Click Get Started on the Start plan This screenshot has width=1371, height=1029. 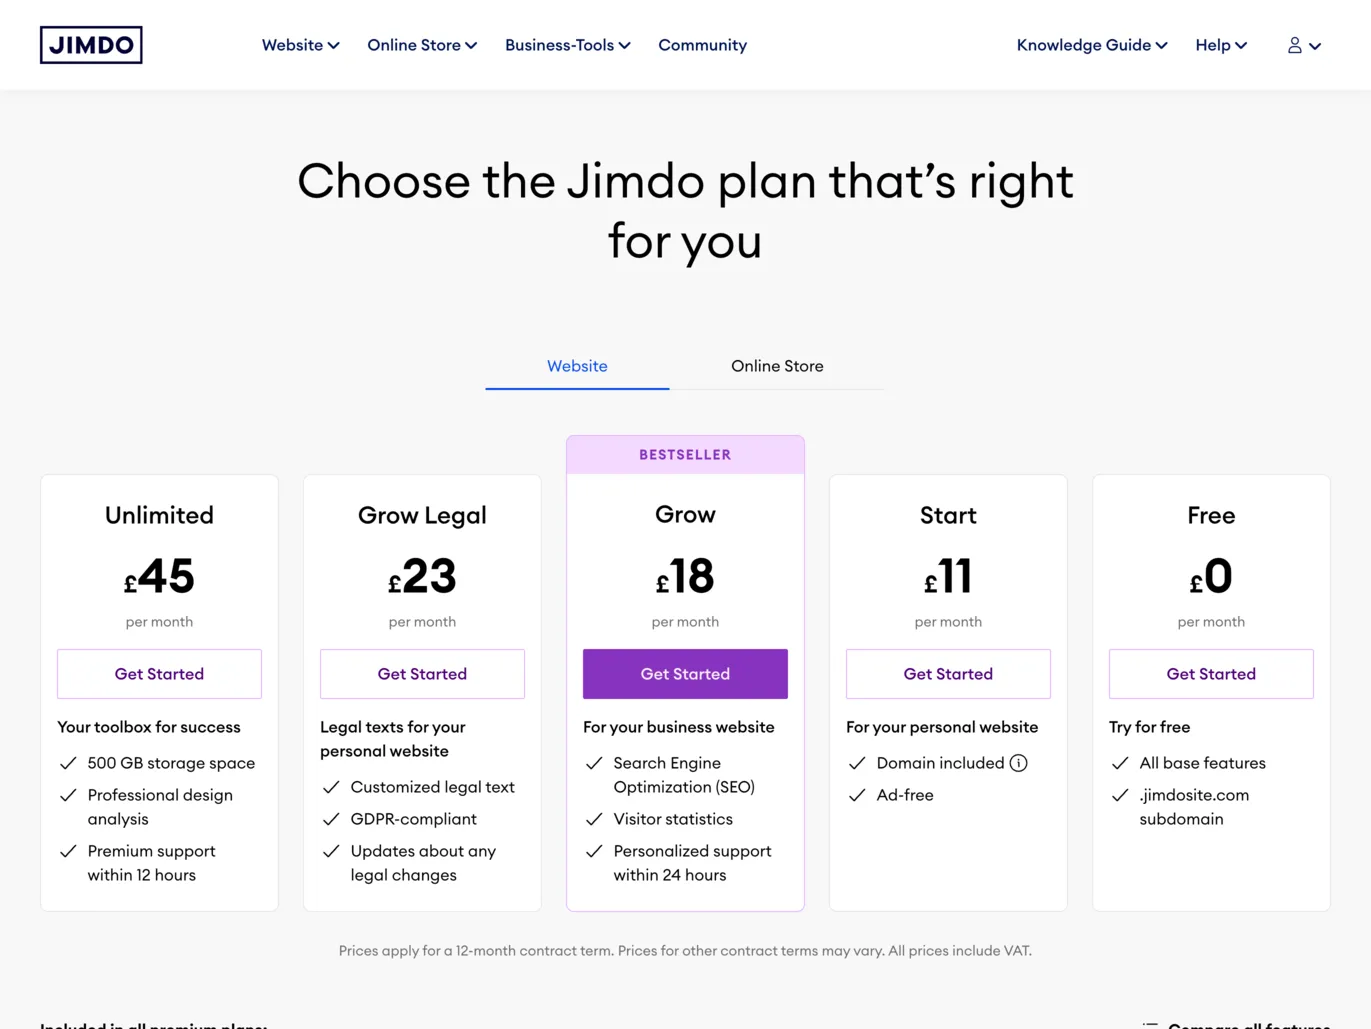(948, 674)
